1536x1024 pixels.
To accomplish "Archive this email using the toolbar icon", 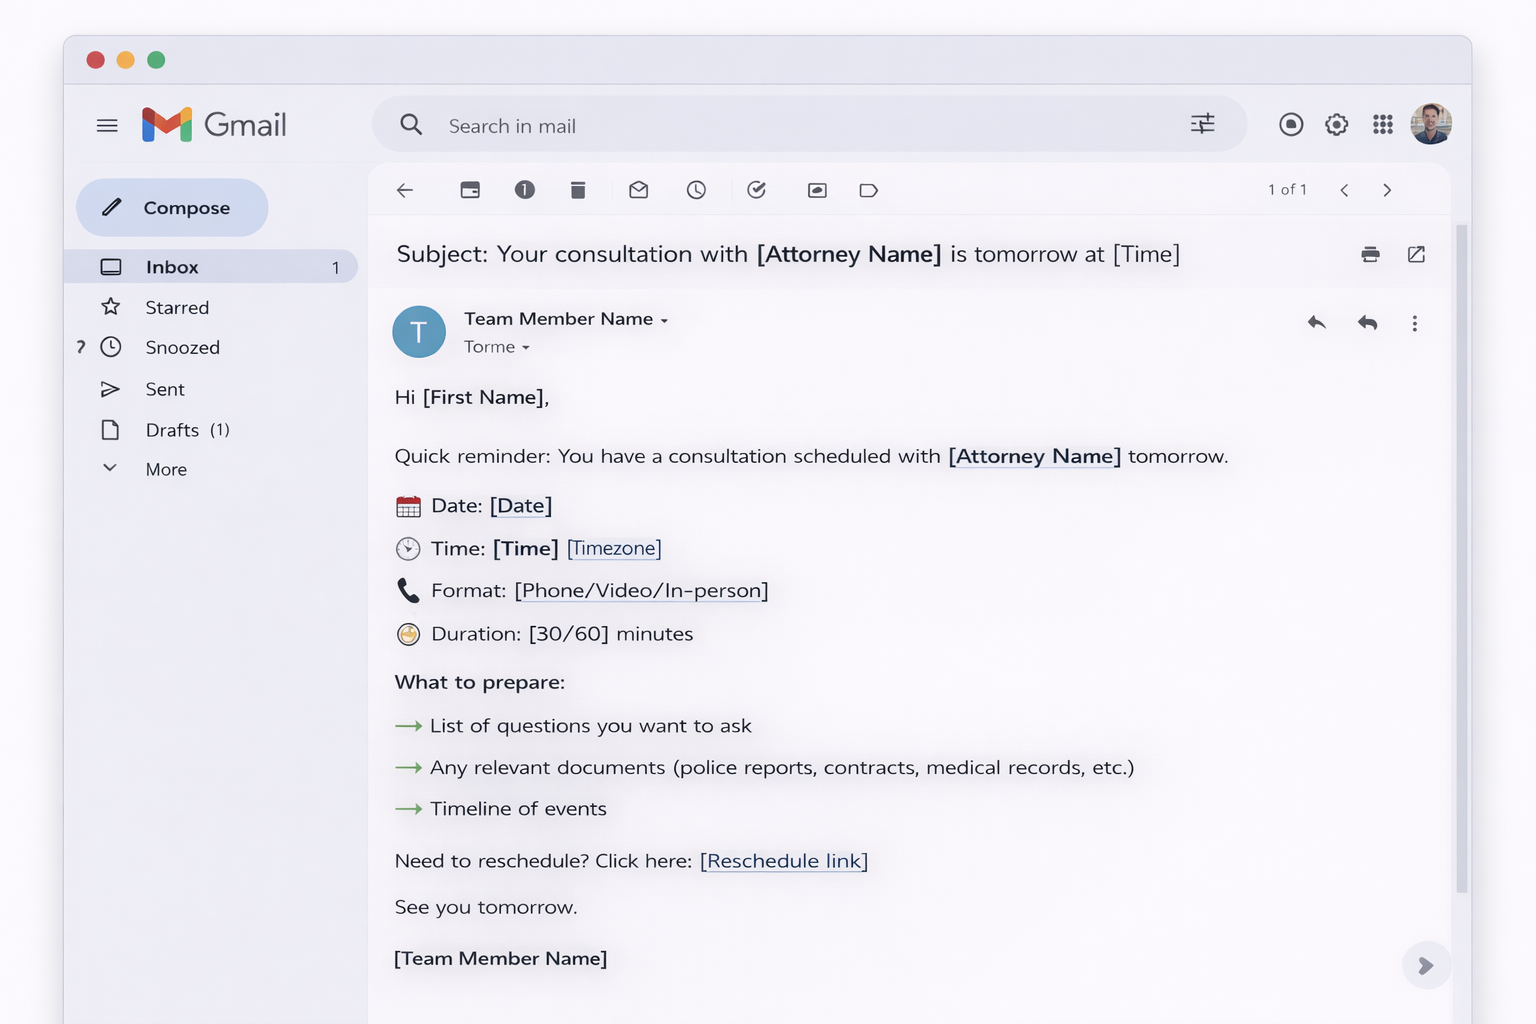I will click(470, 190).
